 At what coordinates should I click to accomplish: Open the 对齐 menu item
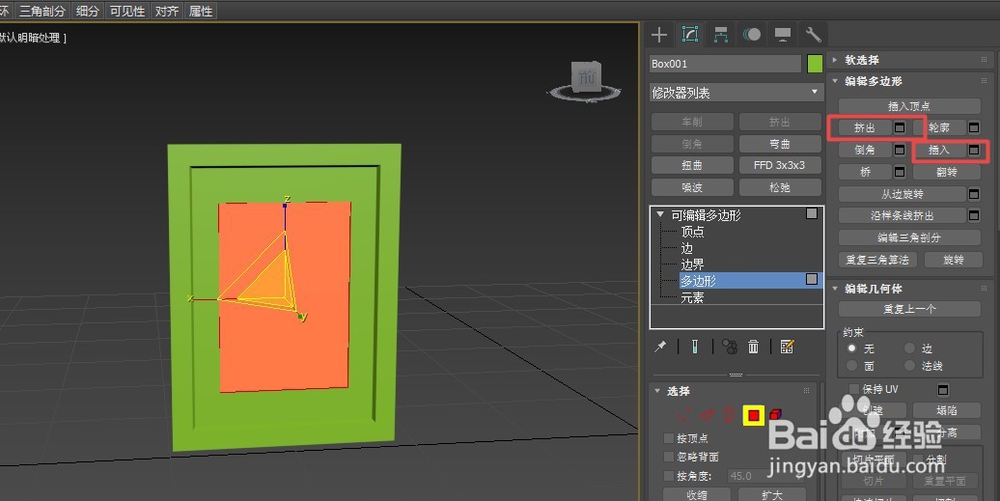(167, 11)
